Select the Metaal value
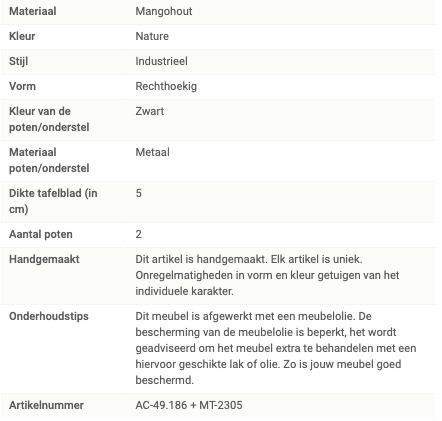Screen dimensions: 442x421 tap(152, 152)
